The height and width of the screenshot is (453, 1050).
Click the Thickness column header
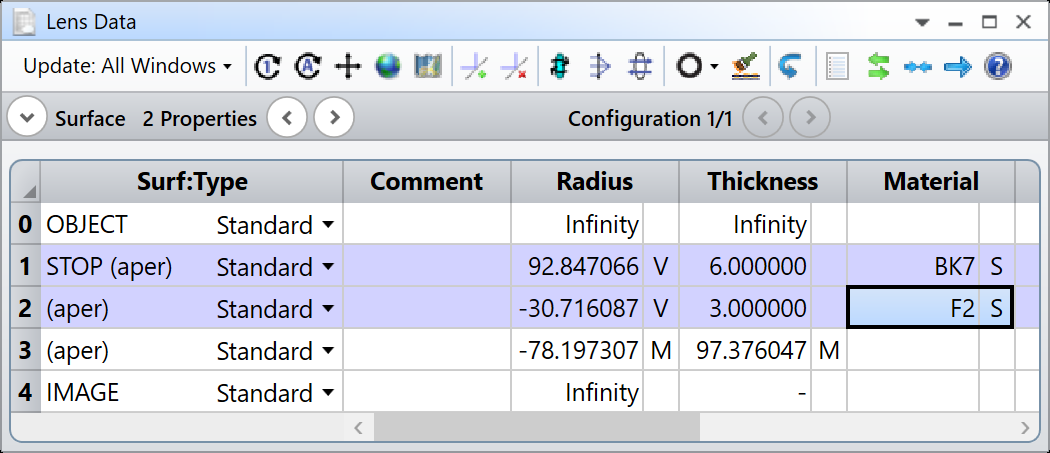pos(762,182)
